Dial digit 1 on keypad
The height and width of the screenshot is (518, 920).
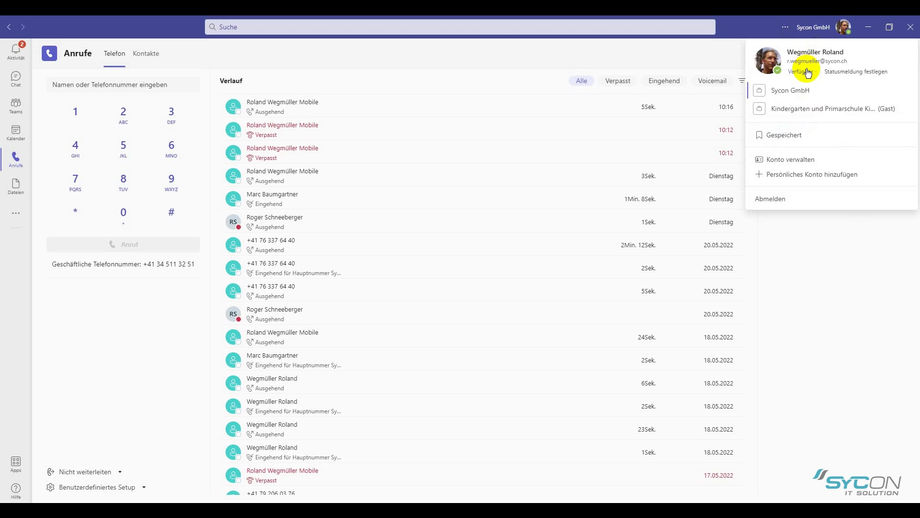pos(75,112)
